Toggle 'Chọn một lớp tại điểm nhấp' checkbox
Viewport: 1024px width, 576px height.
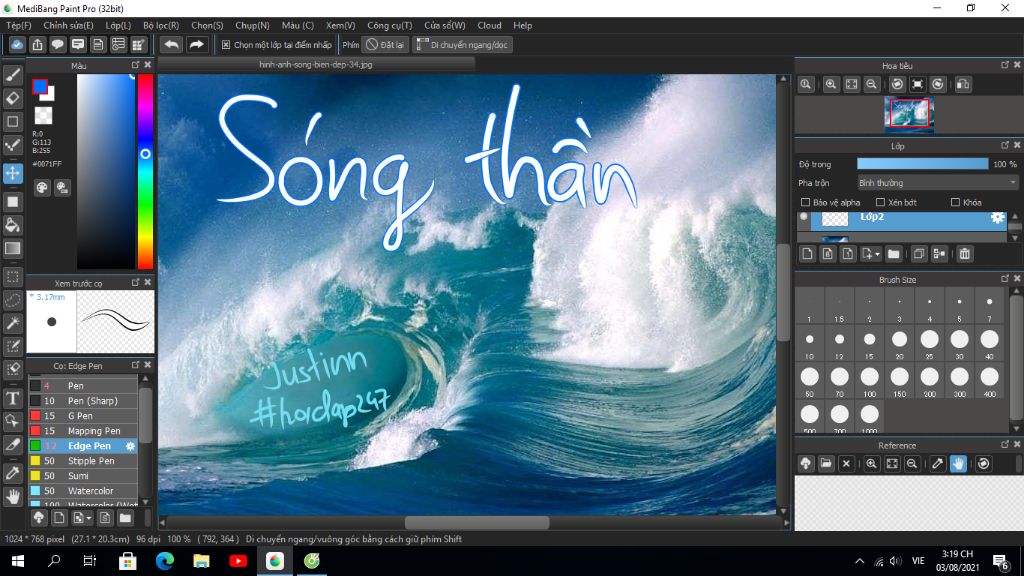pyautogui.click(x=226, y=45)
